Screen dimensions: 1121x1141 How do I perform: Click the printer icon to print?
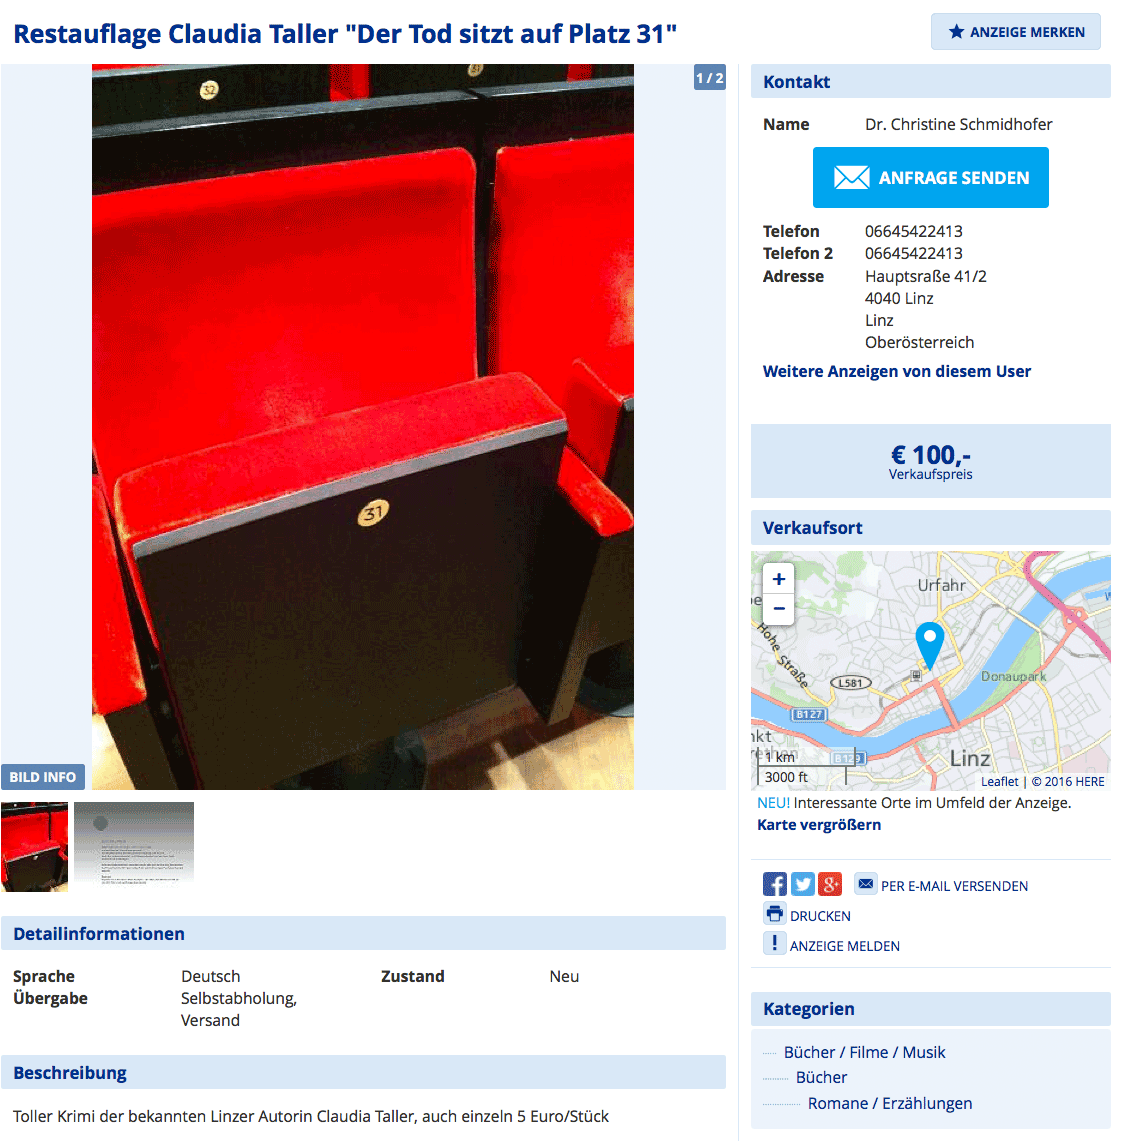[x=775, y=913]
